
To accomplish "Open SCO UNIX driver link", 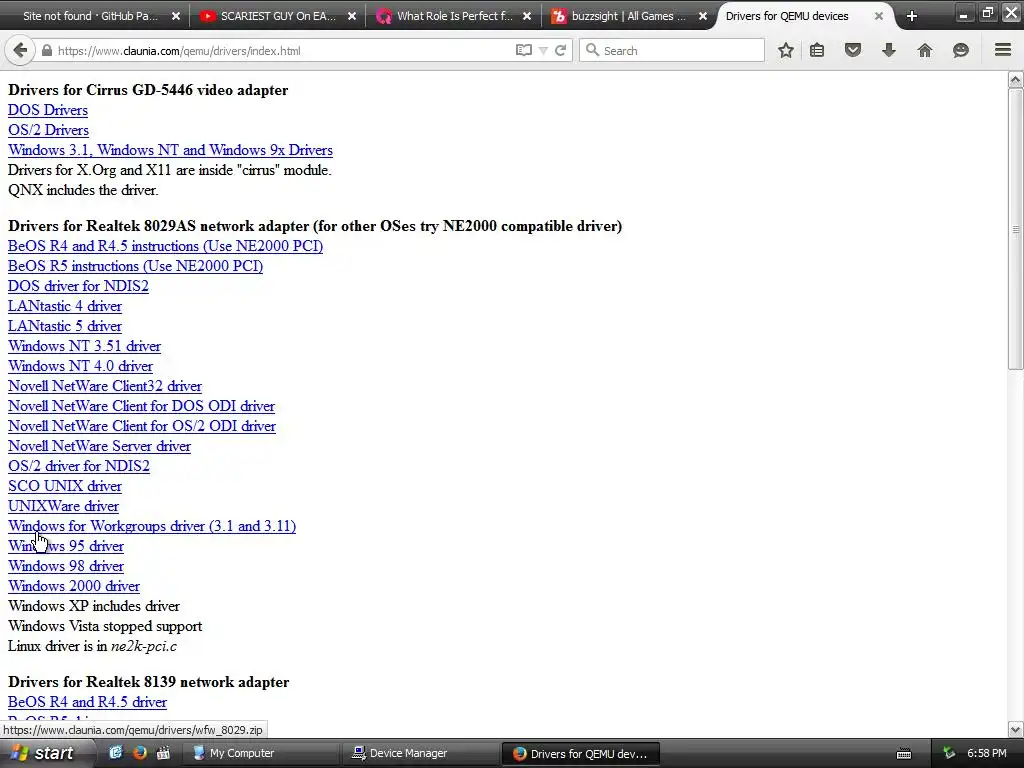I will tap(65, 487).
